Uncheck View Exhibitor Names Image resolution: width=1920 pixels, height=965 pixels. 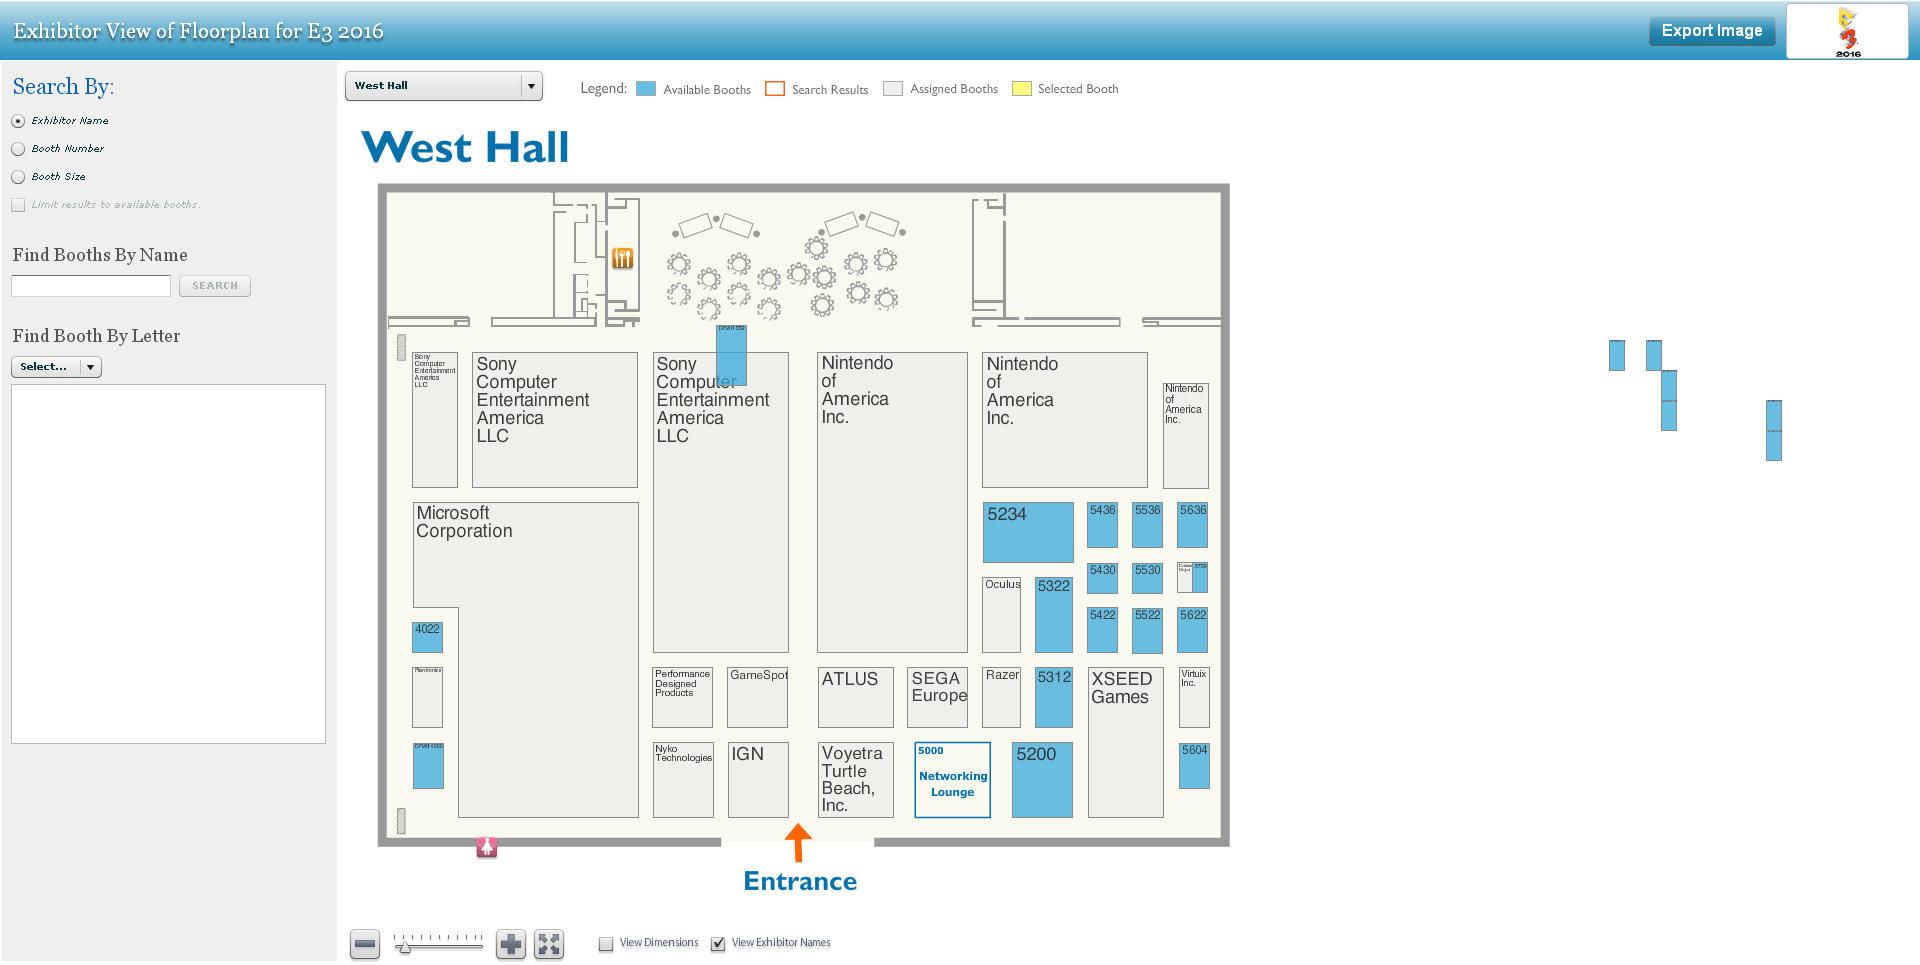click(x=718, y=944)
